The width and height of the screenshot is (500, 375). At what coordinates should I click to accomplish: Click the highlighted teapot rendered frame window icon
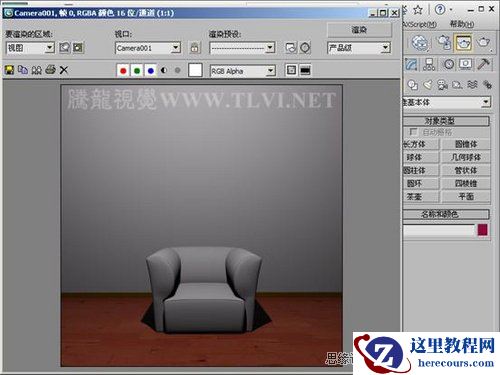(464, 43)
